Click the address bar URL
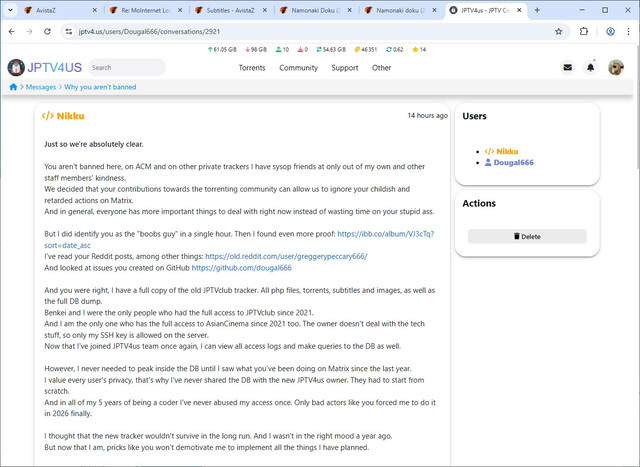The height and width of the screenshot is (467, 640). pyautogui.click(x=149, y=31)
